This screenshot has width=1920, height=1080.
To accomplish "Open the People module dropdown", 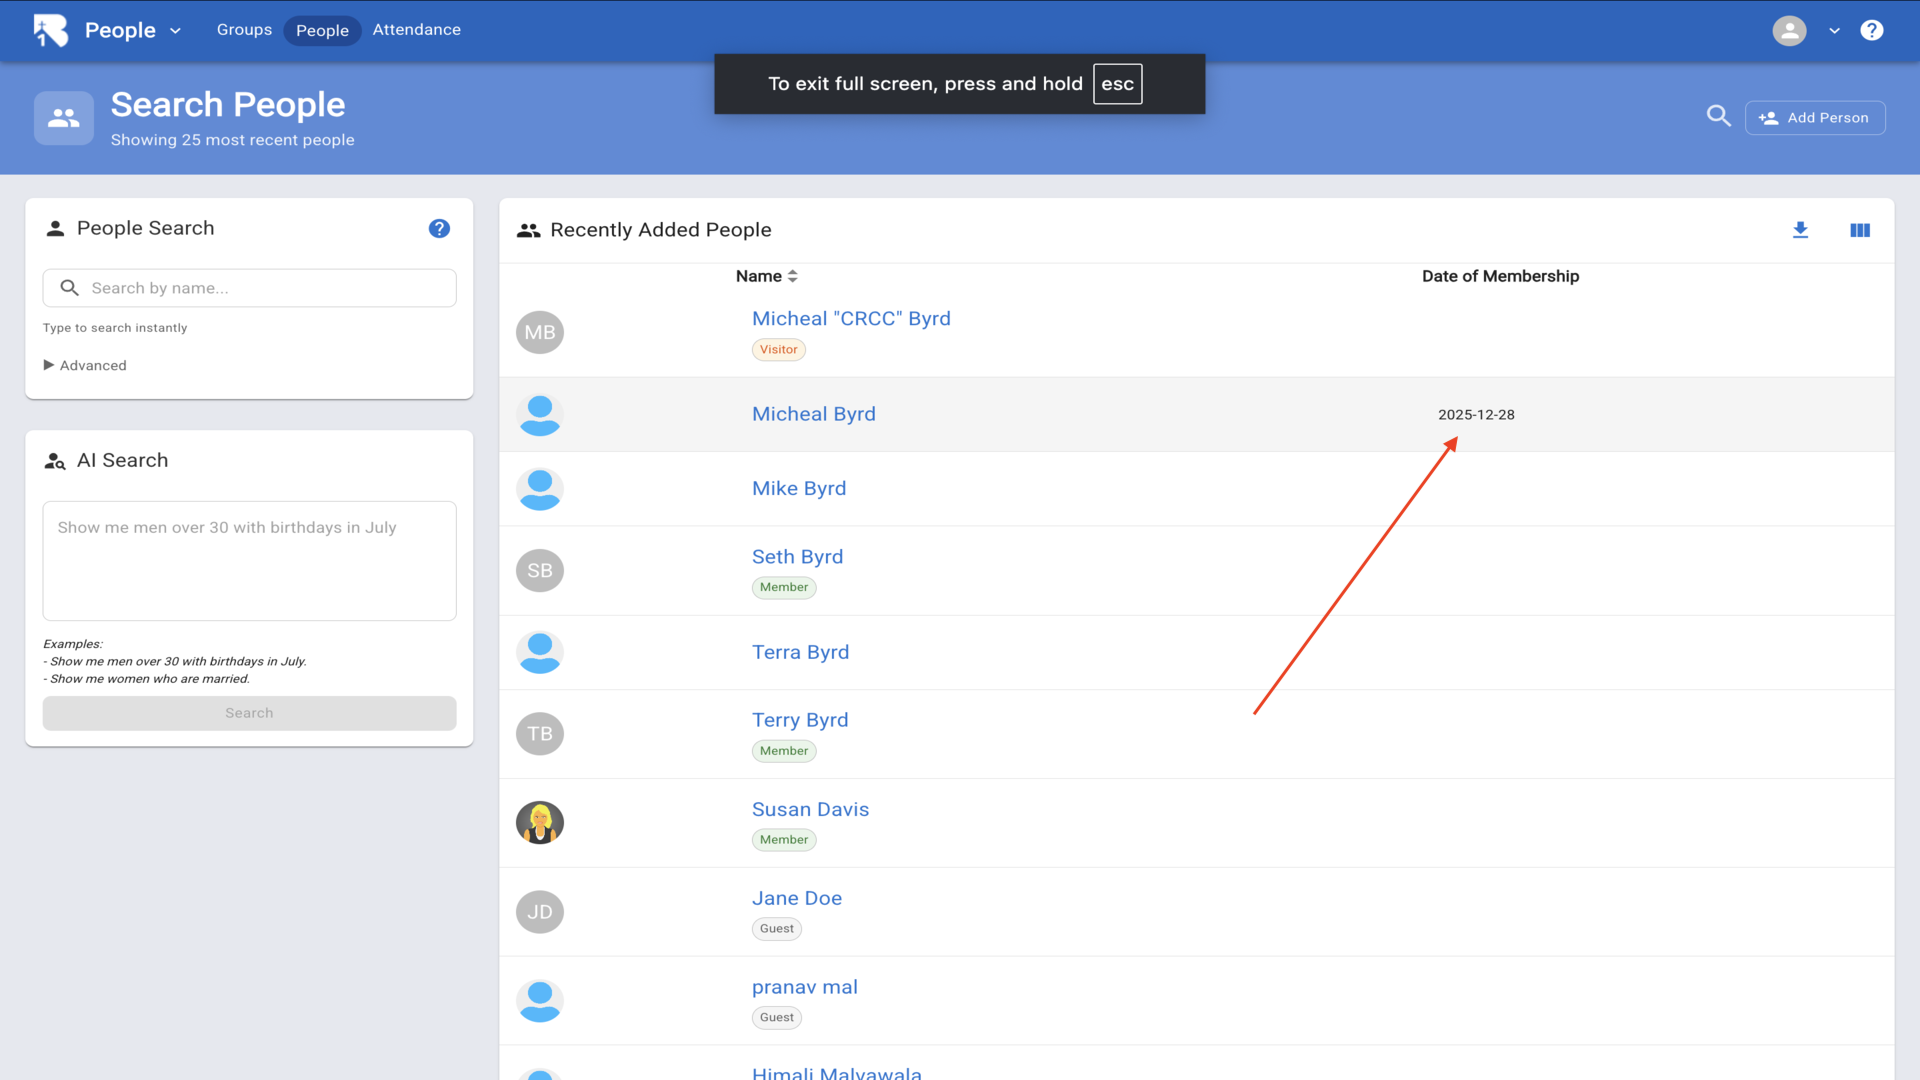I will click(133, 30).
